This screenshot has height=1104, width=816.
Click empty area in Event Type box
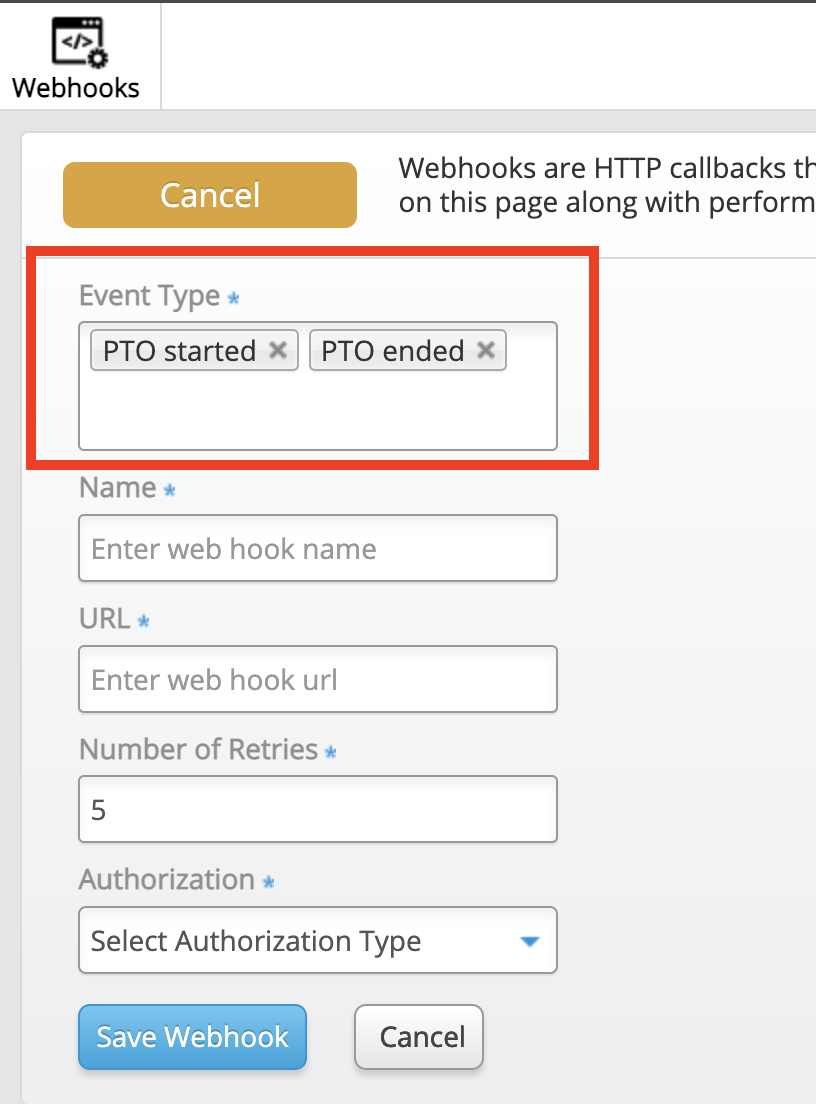318,412
